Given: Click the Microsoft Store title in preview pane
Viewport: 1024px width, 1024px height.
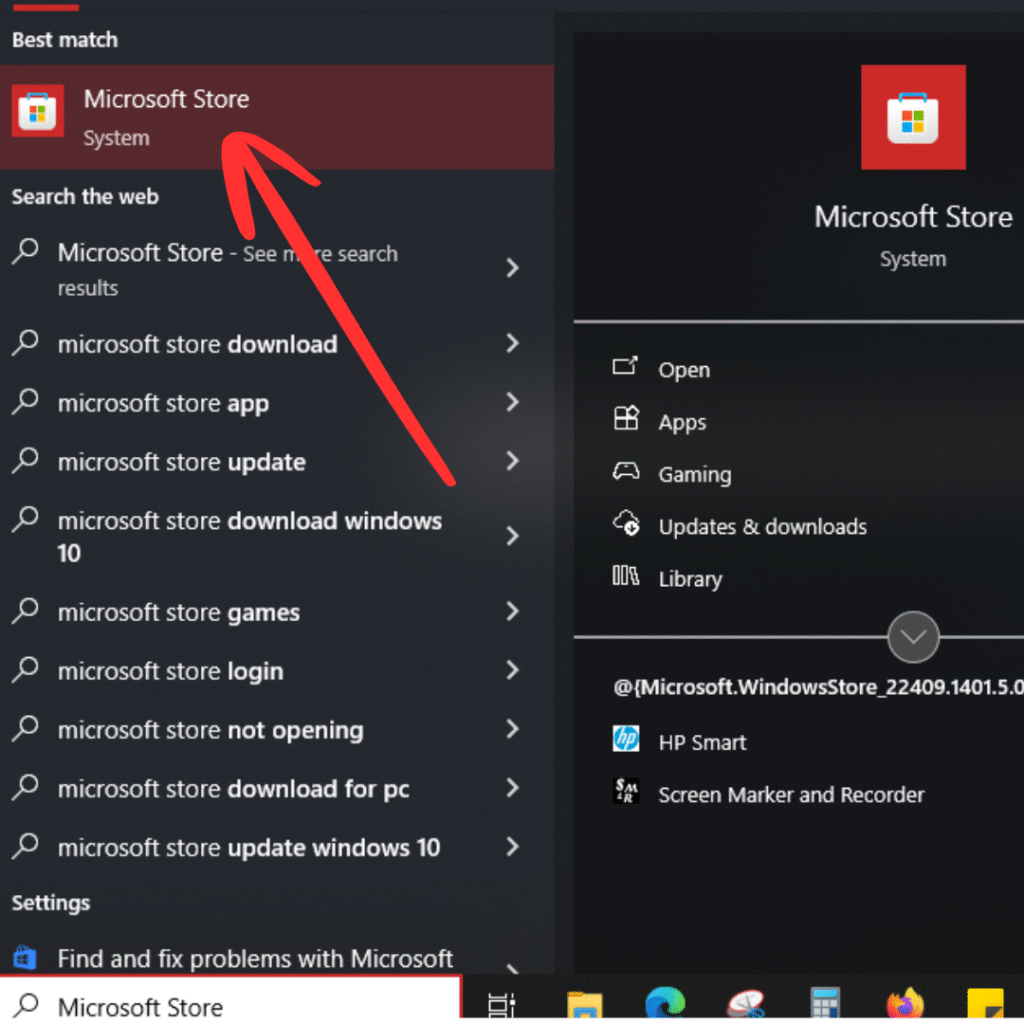Looking at the screenshot, I should (913, 217).
